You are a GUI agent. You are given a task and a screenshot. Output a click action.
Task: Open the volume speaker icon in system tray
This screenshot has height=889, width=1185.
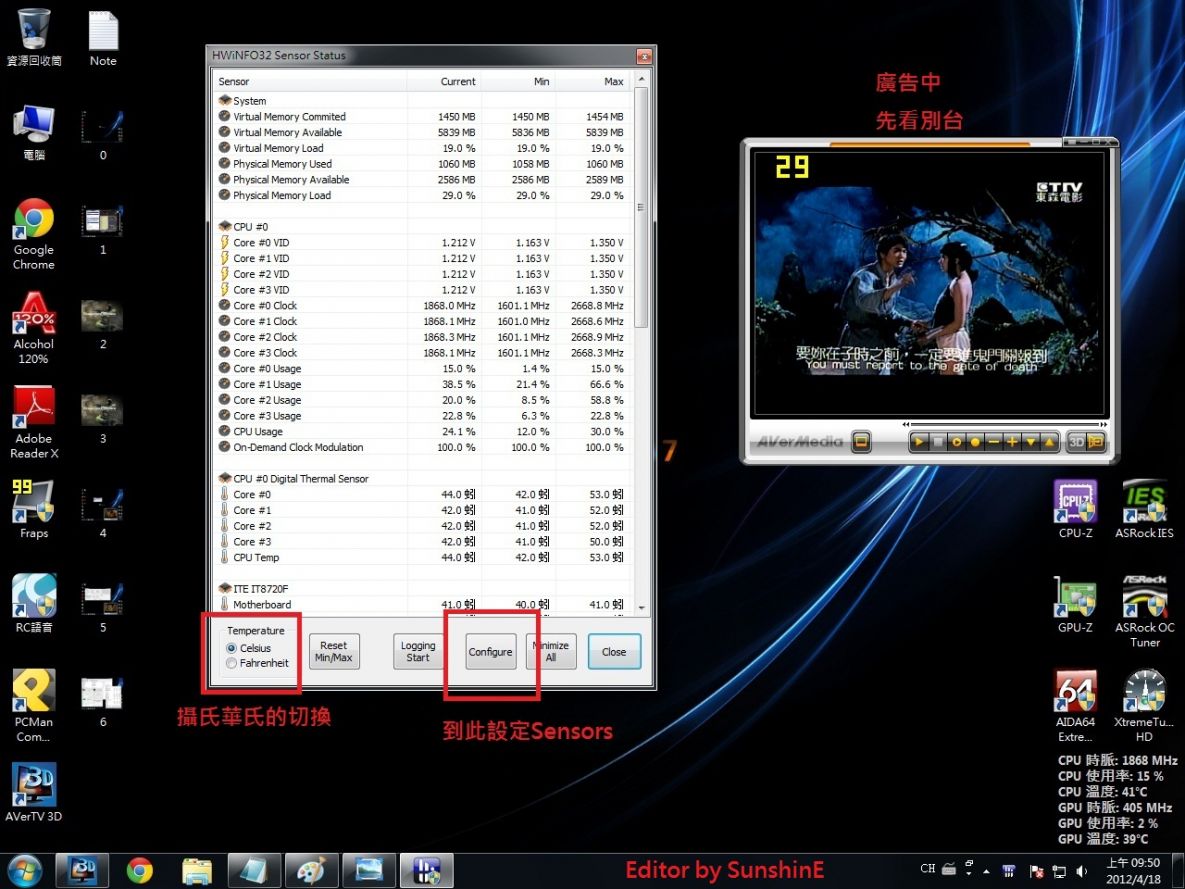click(x=1082, y=871)
